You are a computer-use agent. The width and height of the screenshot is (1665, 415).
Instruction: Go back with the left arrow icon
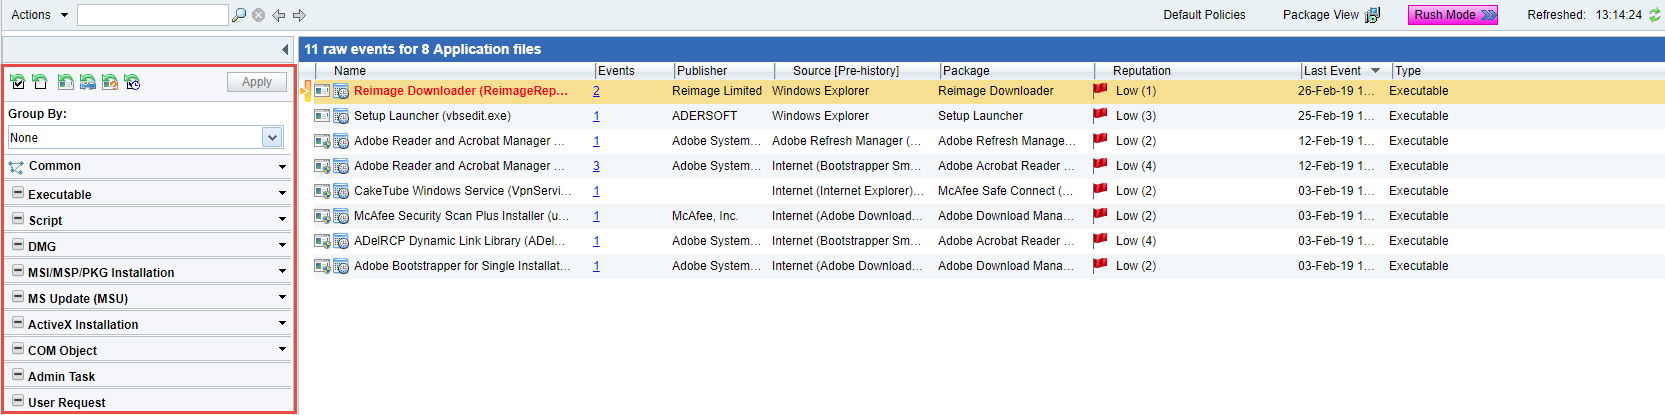(279, 15)
